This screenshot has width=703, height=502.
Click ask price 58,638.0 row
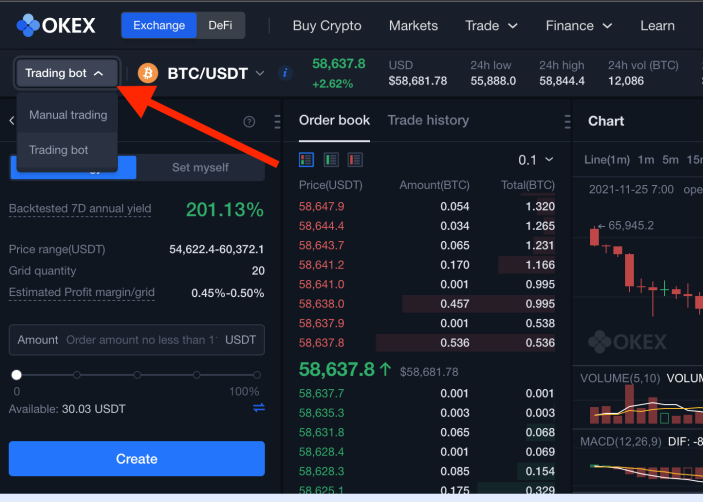[427, 303]
